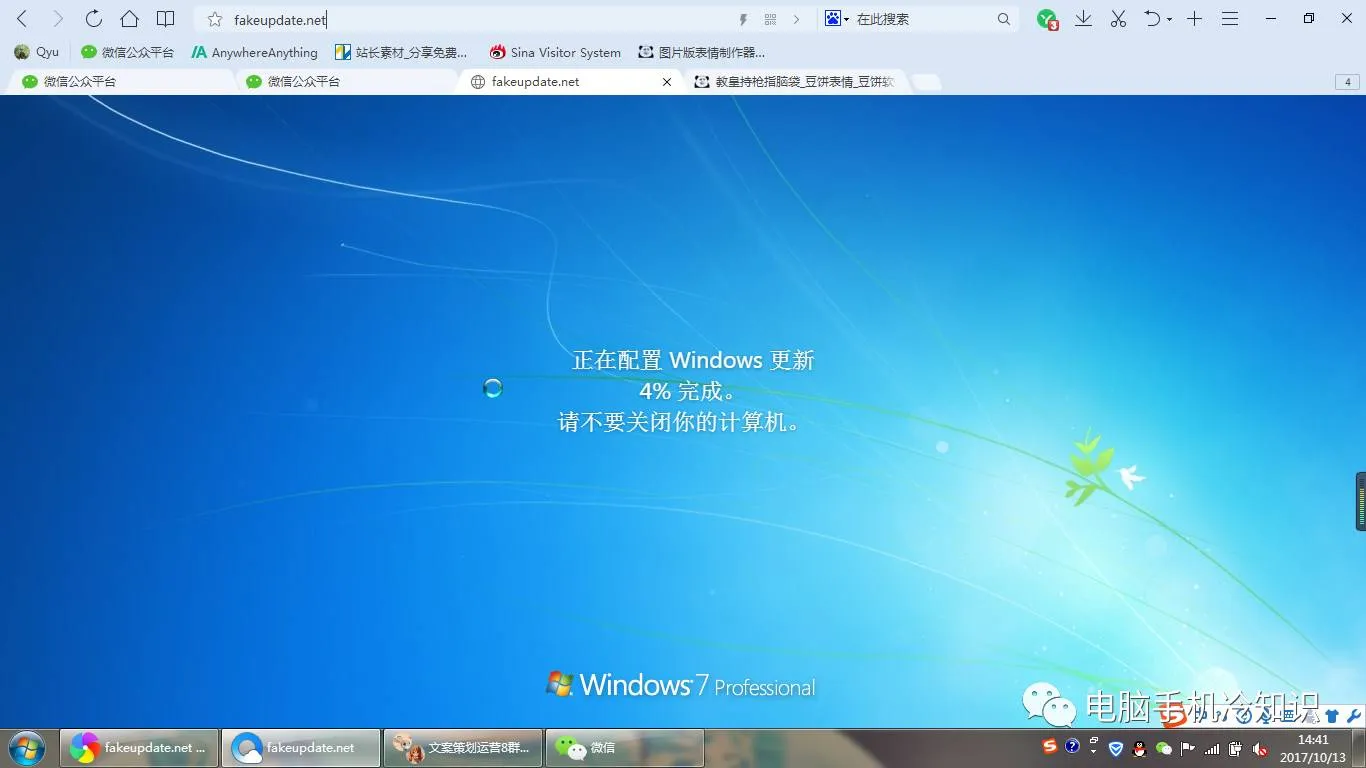Open QQ from the system tray
Screen dimensions: 1366x768
[x=1139, y=747]
